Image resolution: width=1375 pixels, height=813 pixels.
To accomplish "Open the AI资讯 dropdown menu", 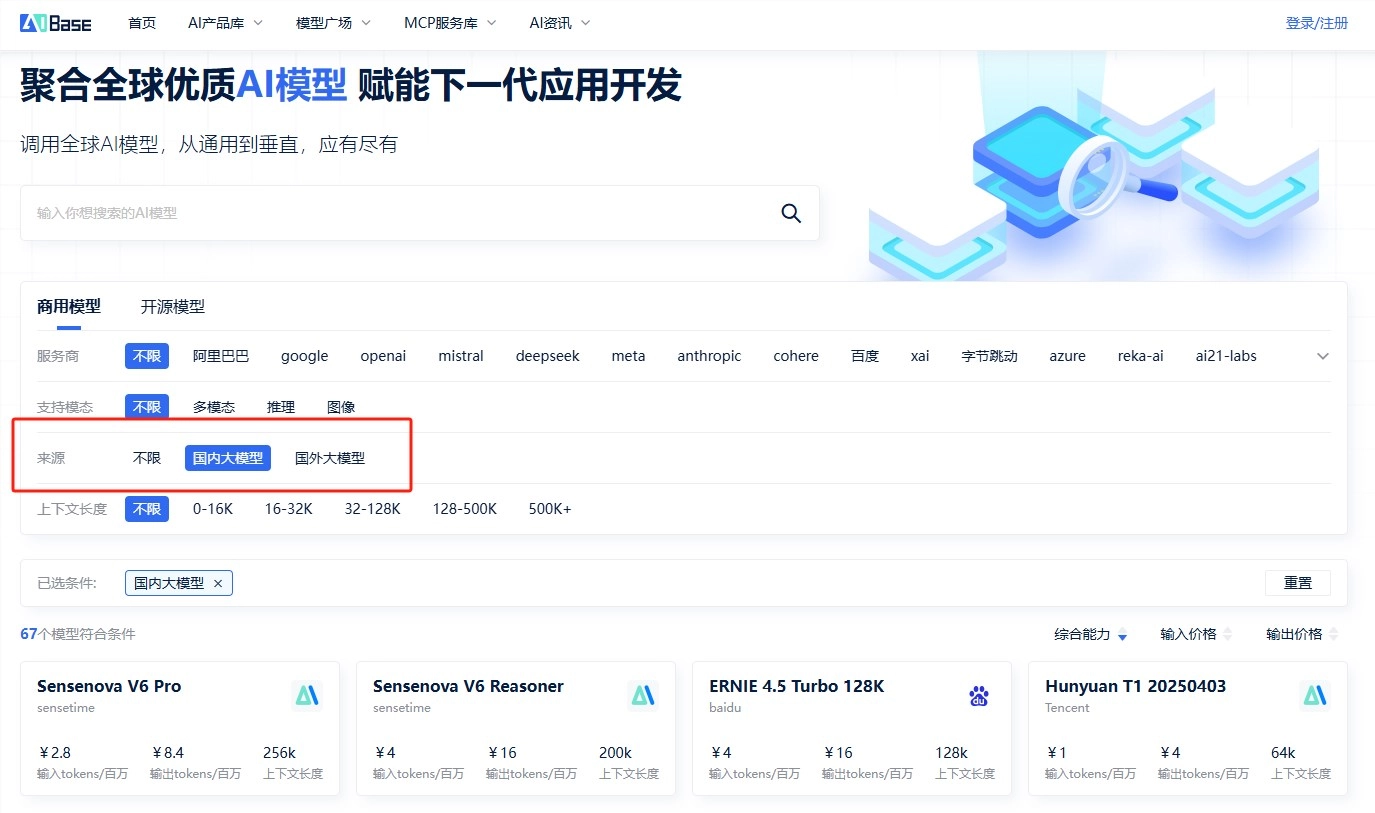I will [560, 23].
